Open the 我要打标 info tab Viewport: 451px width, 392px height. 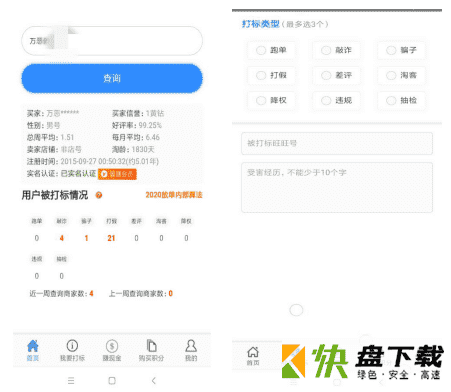pyautogui.click(x=72, y=350)
